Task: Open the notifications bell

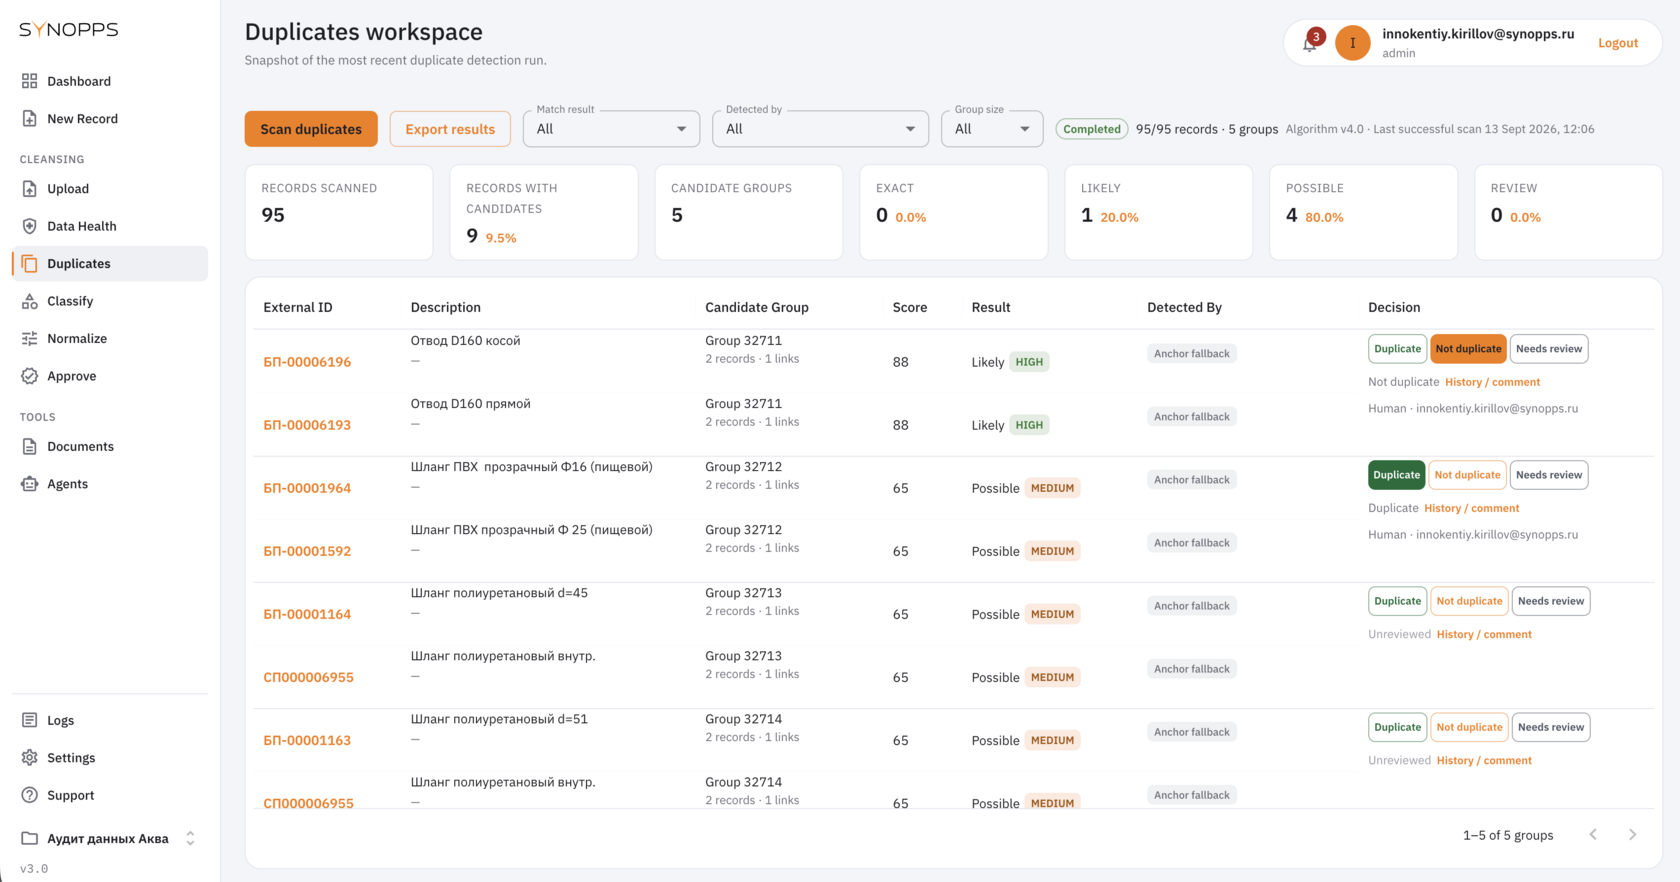Action: click(x=1310, y=43)
